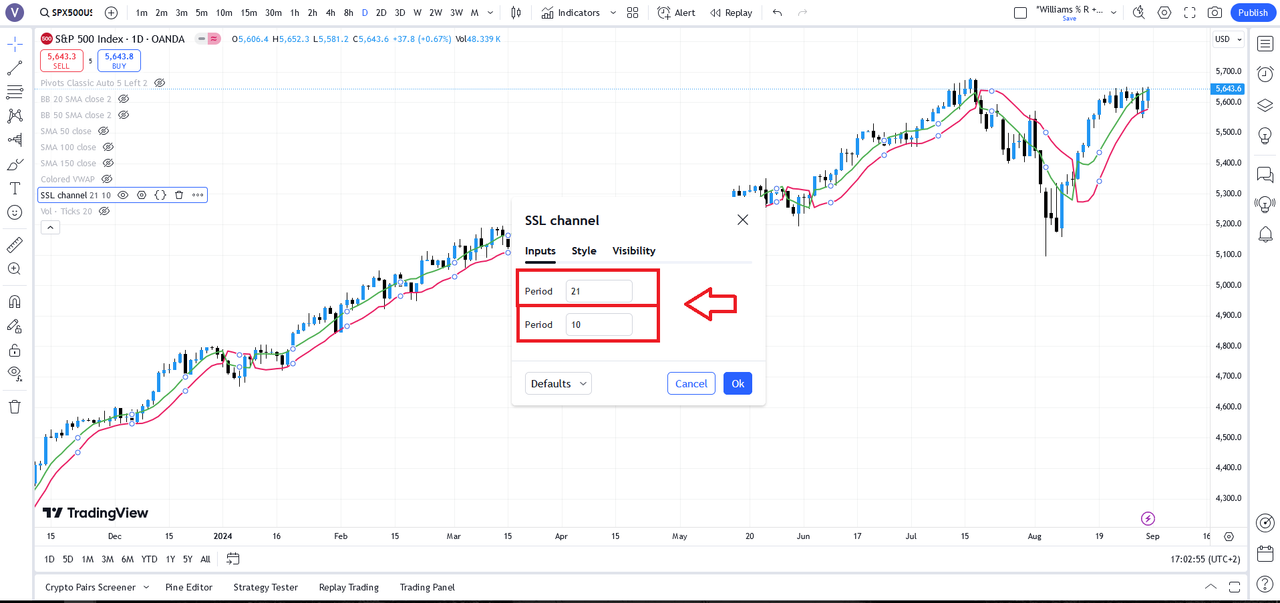1280x603 pixels.
Task: Open the patterns drawing tool
Action: click(15, 116)
